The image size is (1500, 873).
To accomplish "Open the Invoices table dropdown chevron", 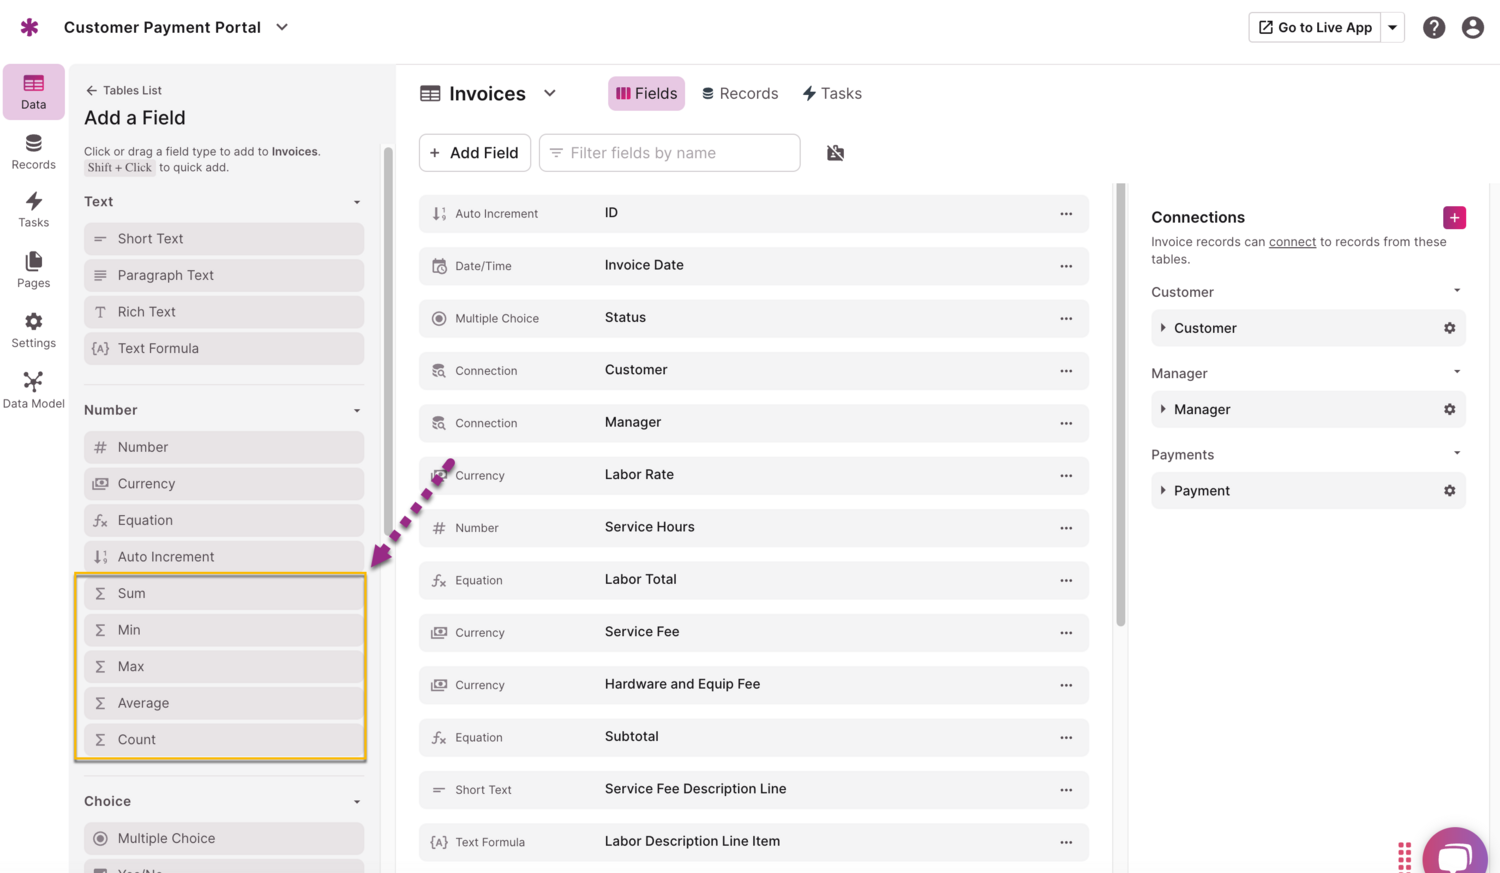I will coord(550,93).
